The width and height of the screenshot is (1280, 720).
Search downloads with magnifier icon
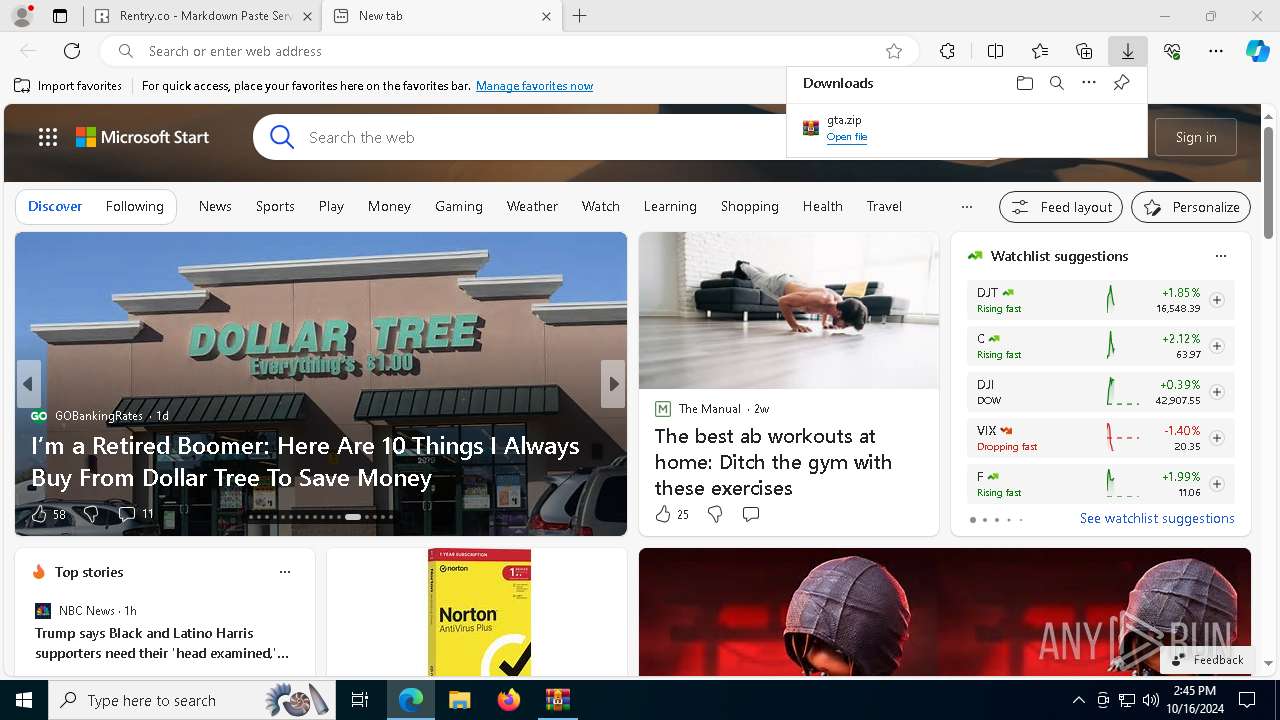(x=1057, y=83)
